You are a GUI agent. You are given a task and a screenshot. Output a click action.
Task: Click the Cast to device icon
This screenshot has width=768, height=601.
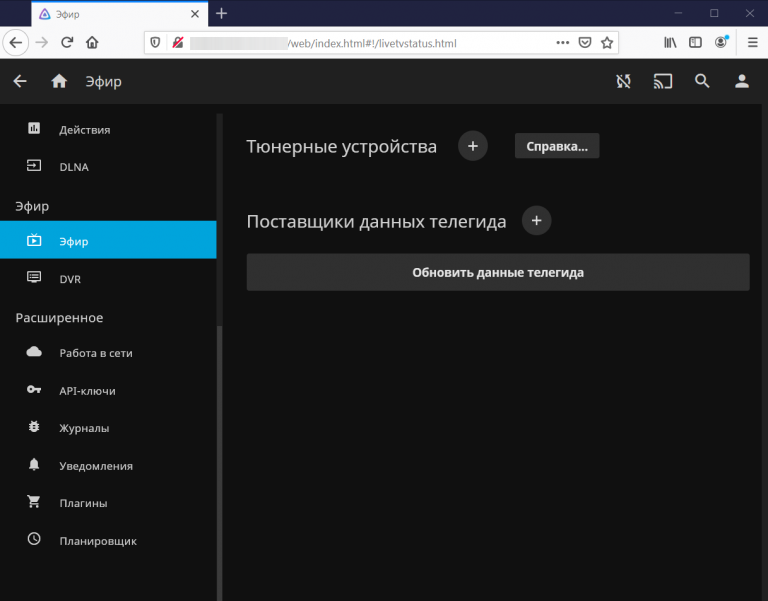point(663,82)
